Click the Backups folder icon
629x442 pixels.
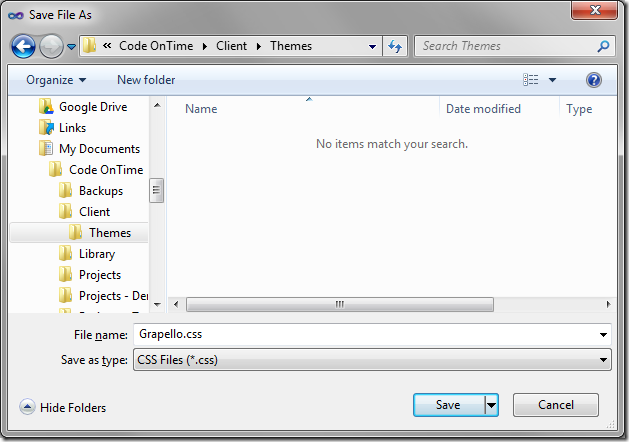tap(65, 190)
